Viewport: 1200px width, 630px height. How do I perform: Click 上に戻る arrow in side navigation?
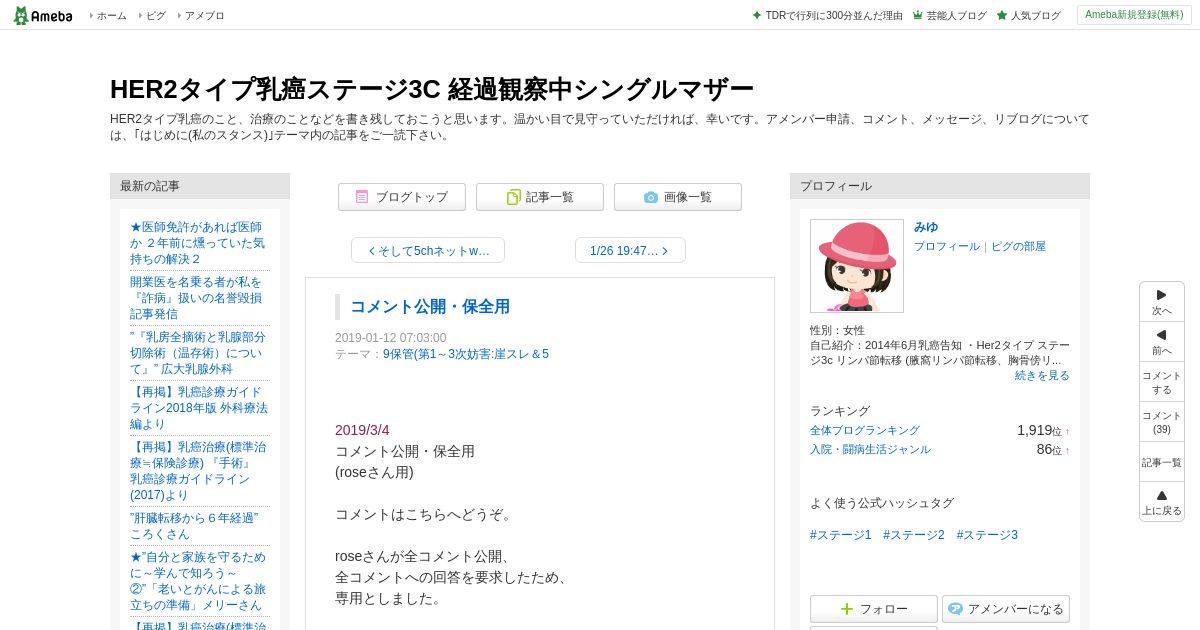tap(1162, 502)
